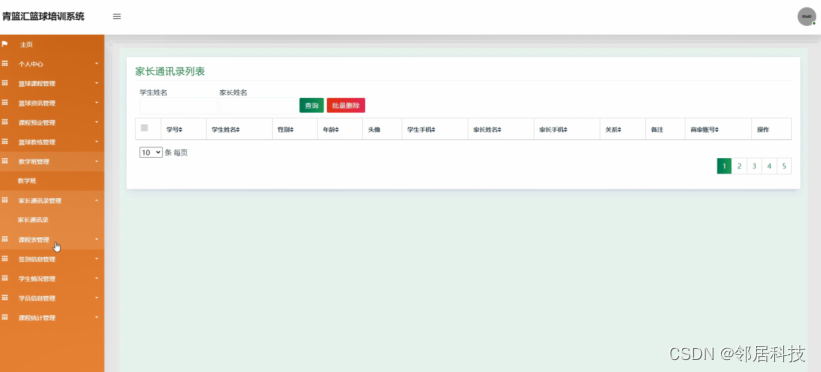Open the user avatar in top-right corner
The height and width of the screenshot is (372, 821).
click(806, 16)
